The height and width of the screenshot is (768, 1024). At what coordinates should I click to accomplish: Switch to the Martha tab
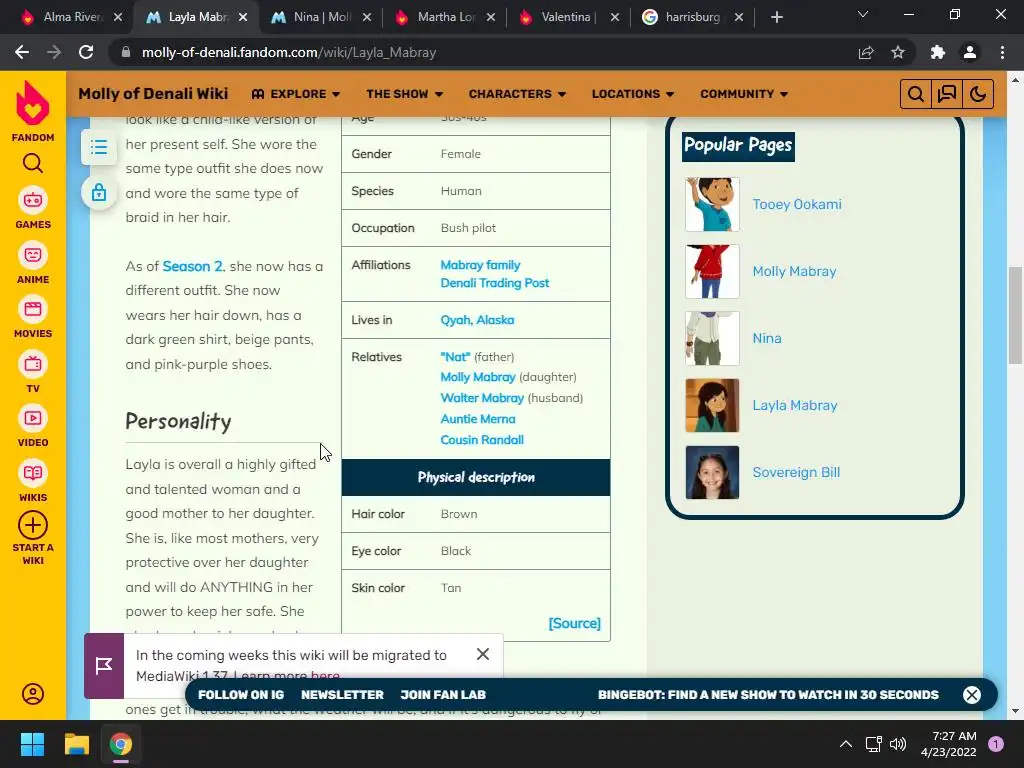click(445, 17)
